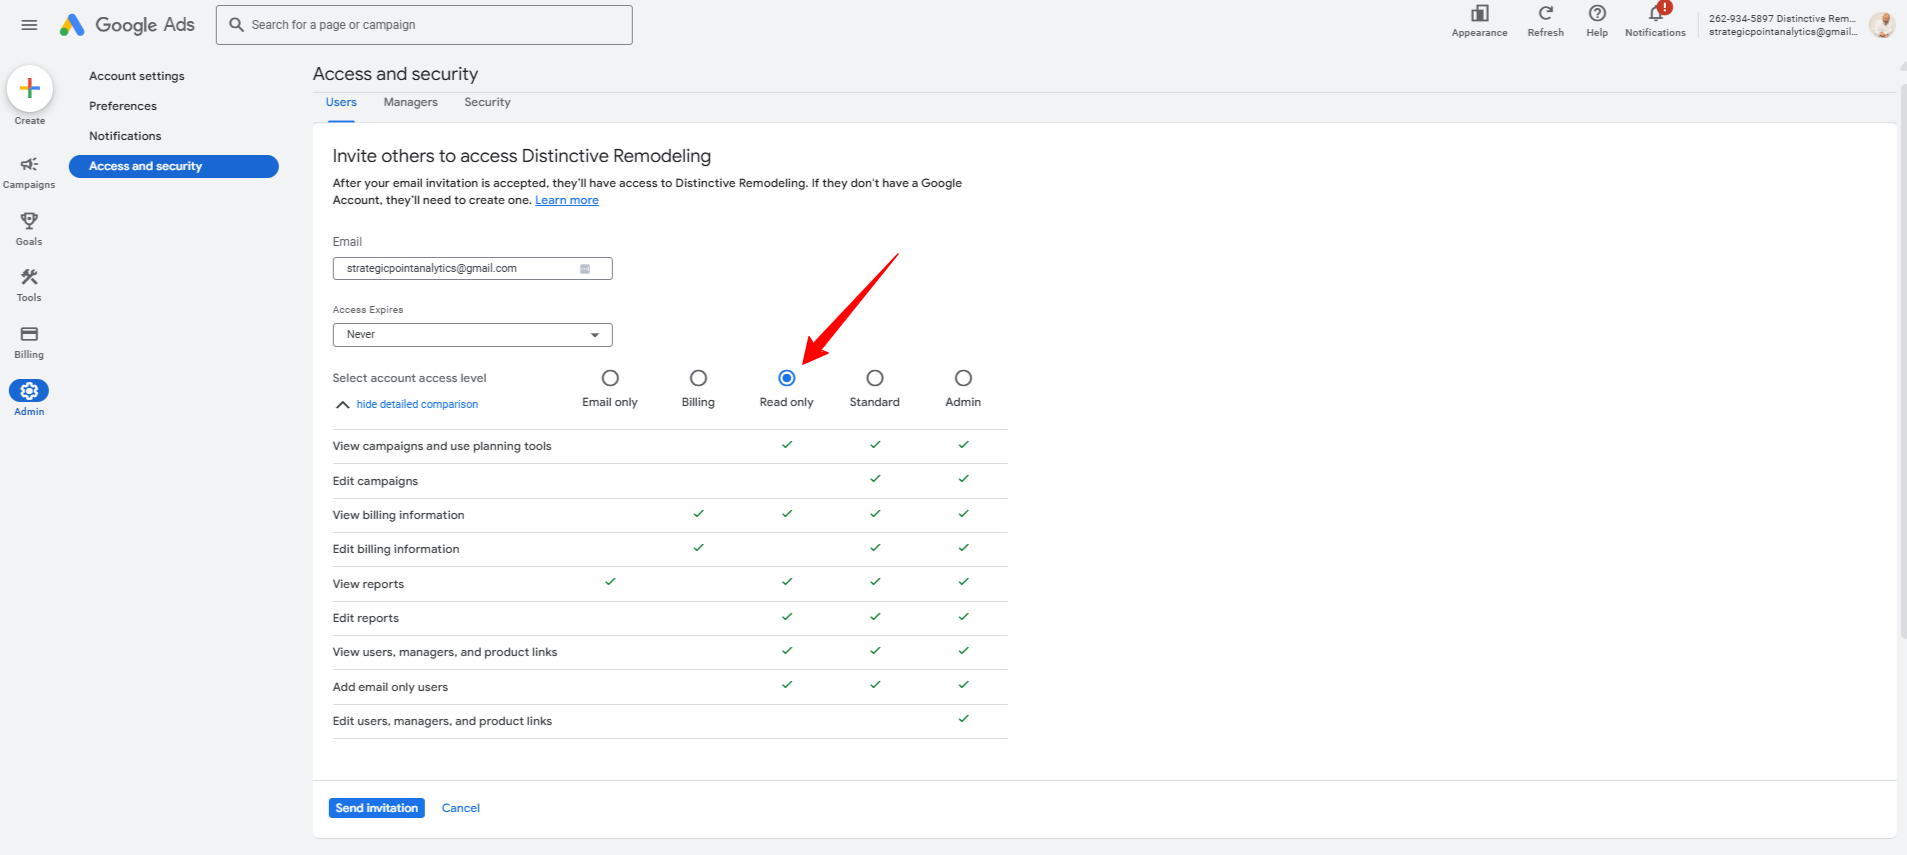
Task: Click the 'Edit reports' row label
Action: click(x=365, y=618)
